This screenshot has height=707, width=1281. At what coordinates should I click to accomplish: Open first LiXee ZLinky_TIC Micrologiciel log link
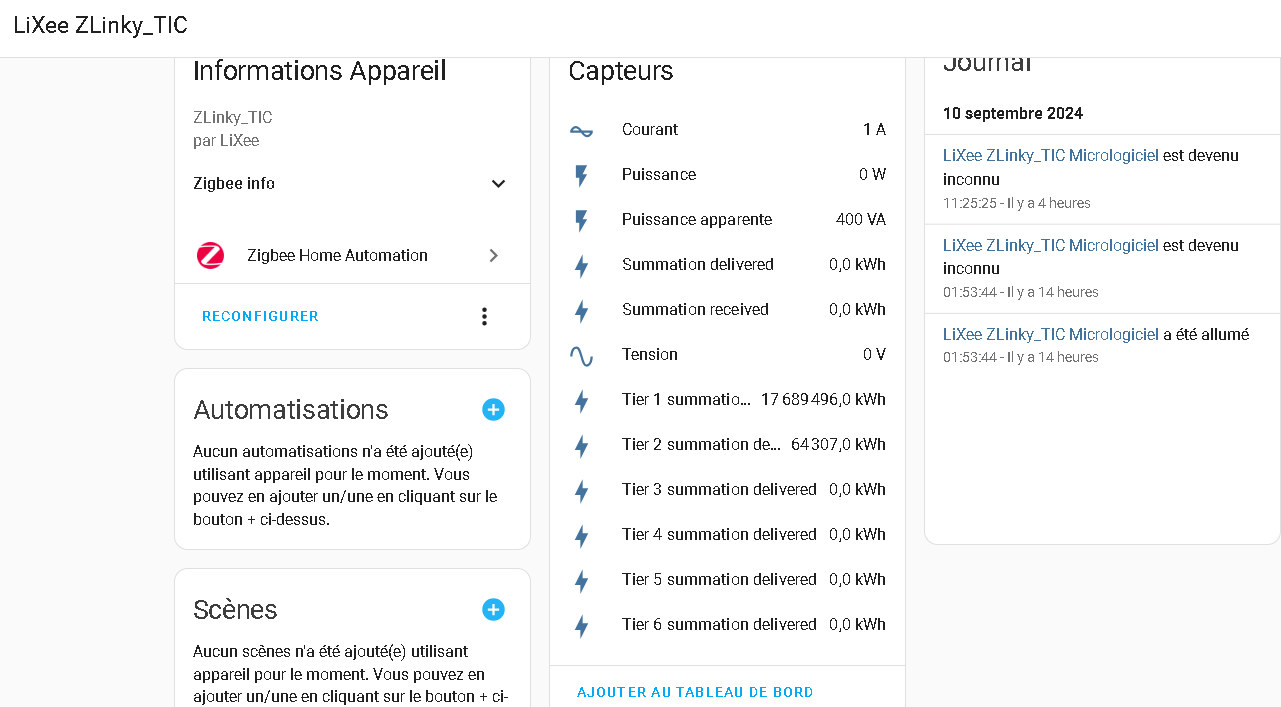[x=1051, y=156]
